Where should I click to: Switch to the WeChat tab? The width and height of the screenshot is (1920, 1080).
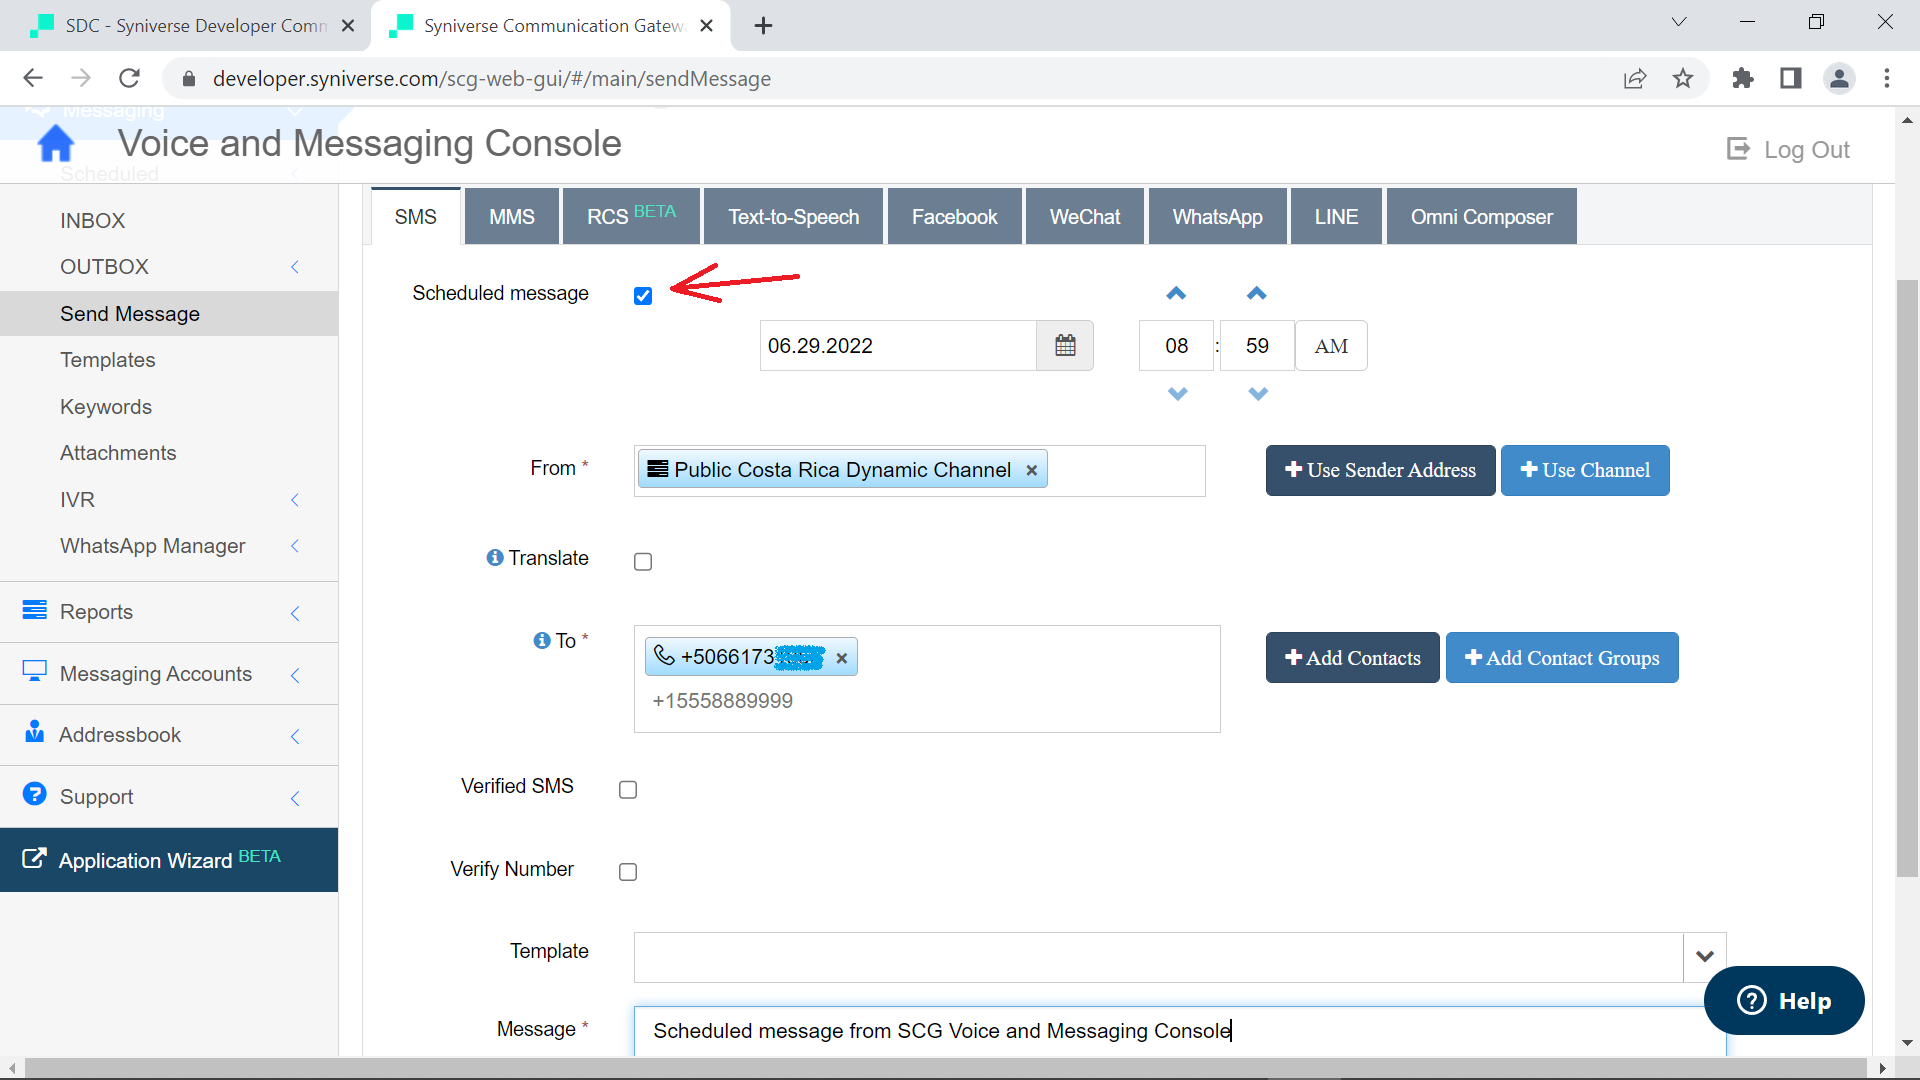[x=1085, y=217]
